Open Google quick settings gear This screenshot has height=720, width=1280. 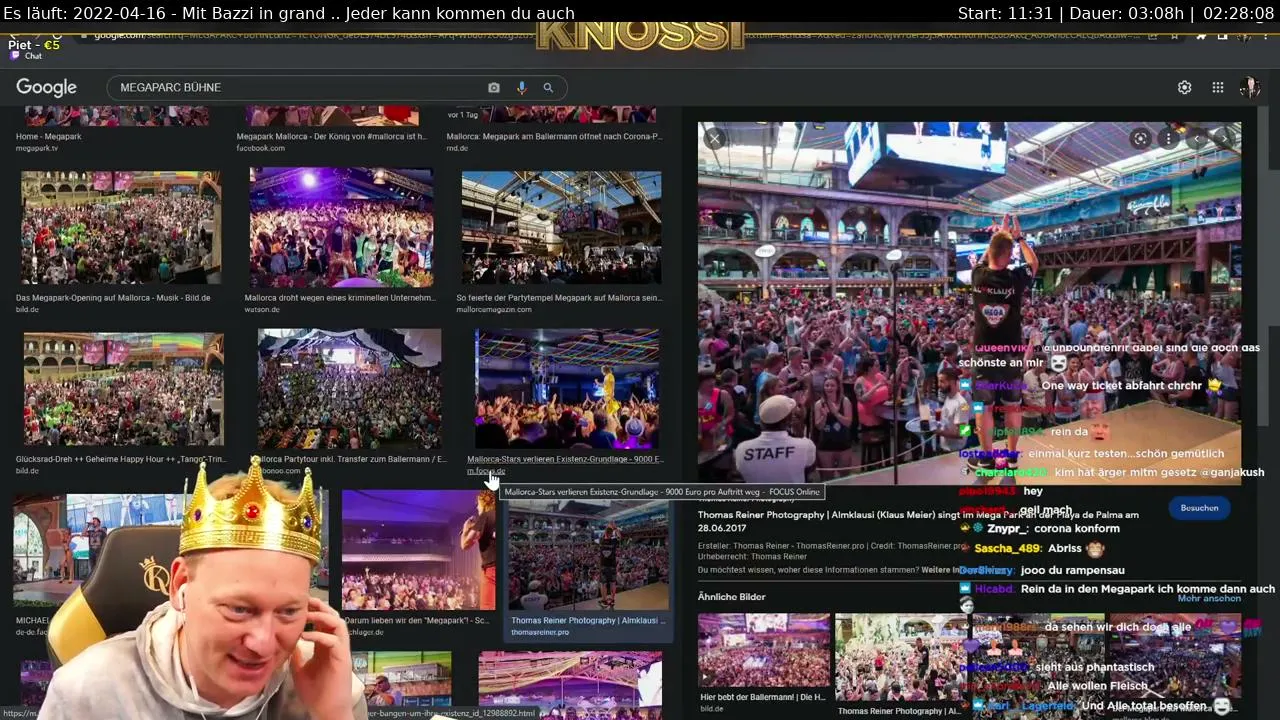(1184, 88)
